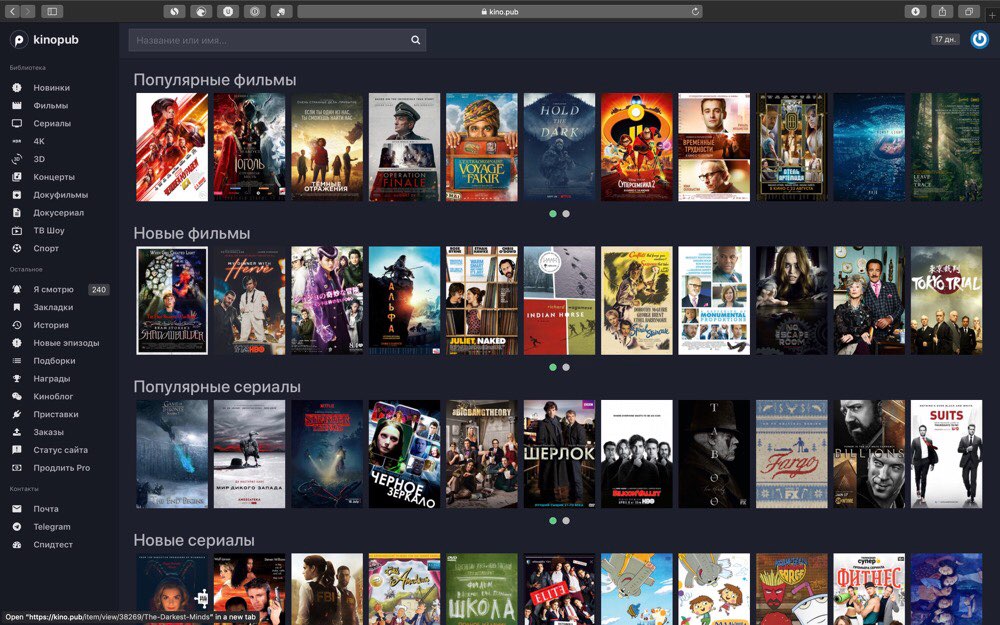Click the search magnifier icon
The height and width of the screenshot is (625, 1000).
[x=415, y=40]
